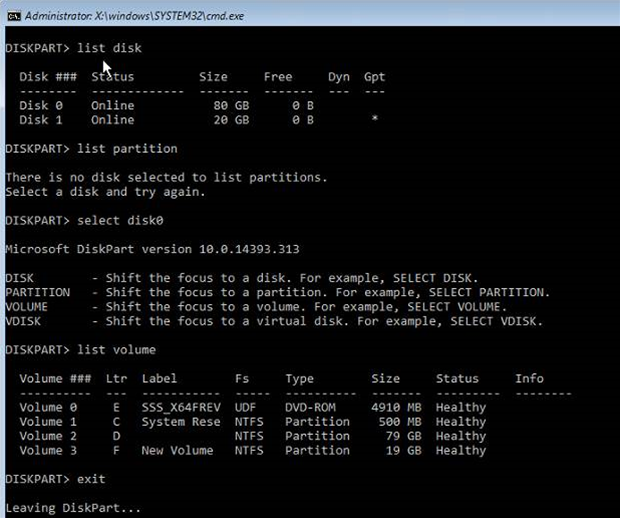
Task: Click the 'Dyn' column header
Action: (x=338, y=77)
